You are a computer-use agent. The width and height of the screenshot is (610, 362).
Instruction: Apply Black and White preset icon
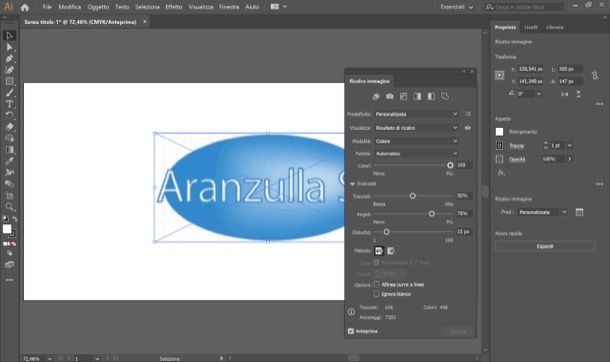(x=431, y=96)
